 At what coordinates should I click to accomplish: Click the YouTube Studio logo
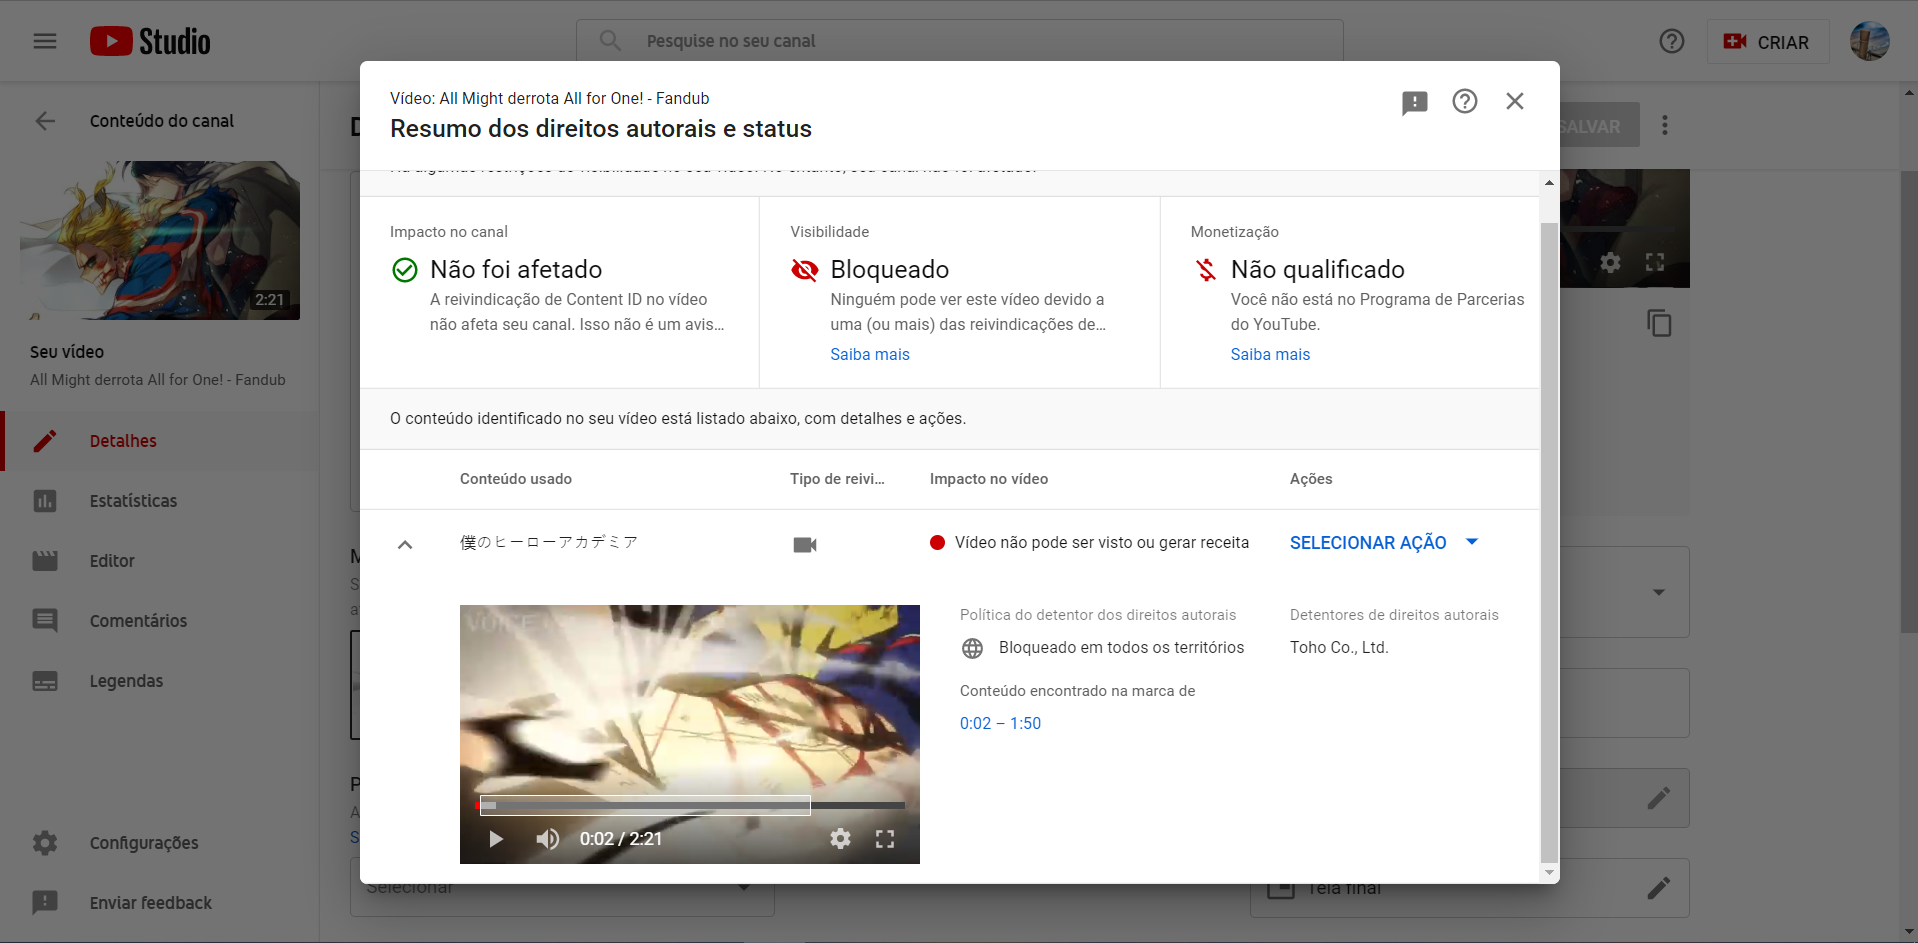(150, 41)
